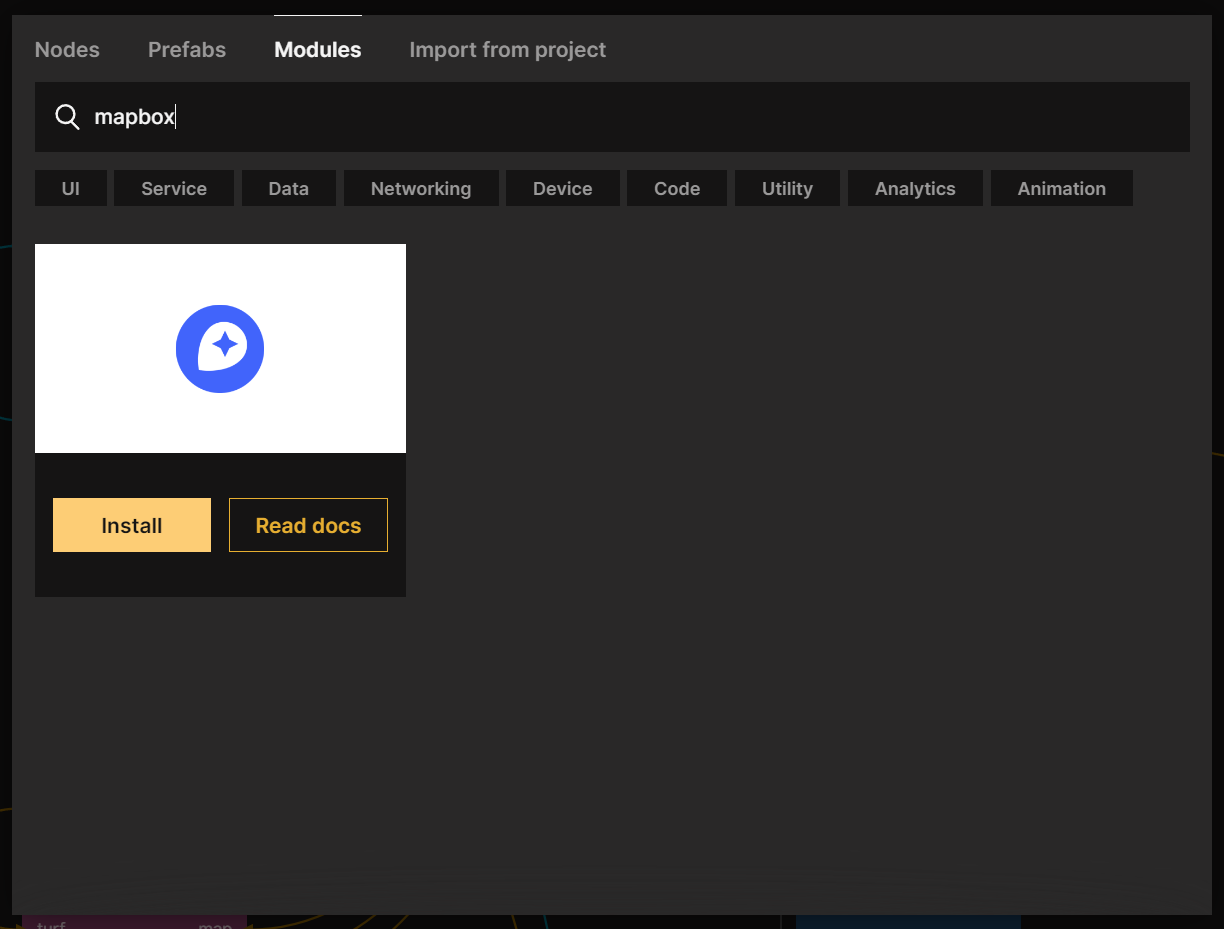1224x929 pixels.
Task: Show only Analytics modules
Action: pyautogui.click(x=915, y=189)
